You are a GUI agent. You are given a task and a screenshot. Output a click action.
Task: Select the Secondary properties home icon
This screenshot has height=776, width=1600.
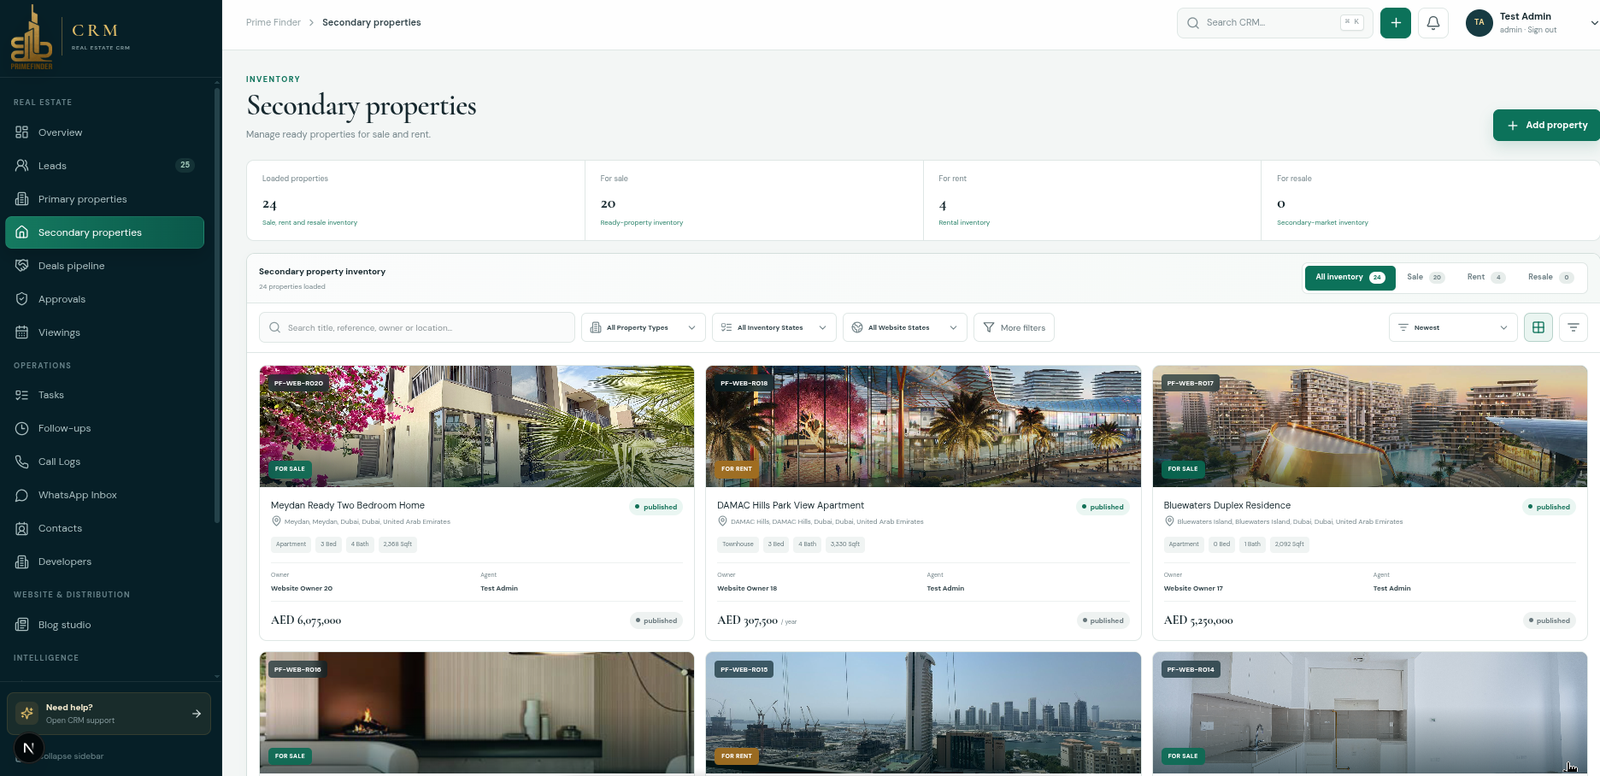22,232
